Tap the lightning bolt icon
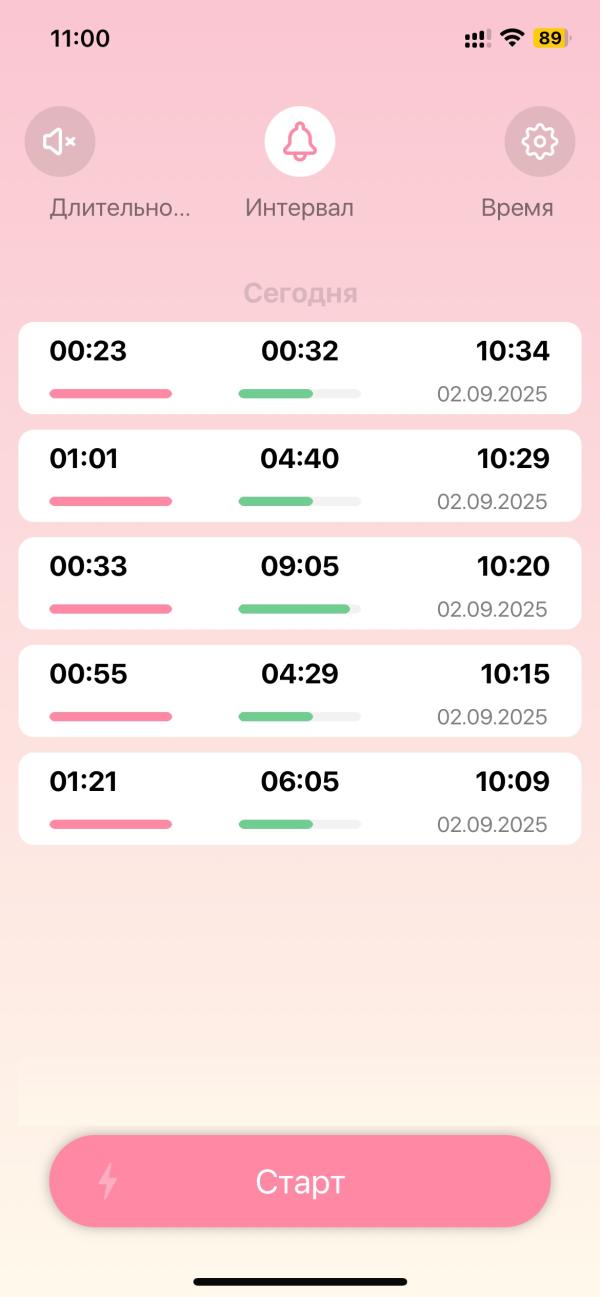 [108, 1181]
